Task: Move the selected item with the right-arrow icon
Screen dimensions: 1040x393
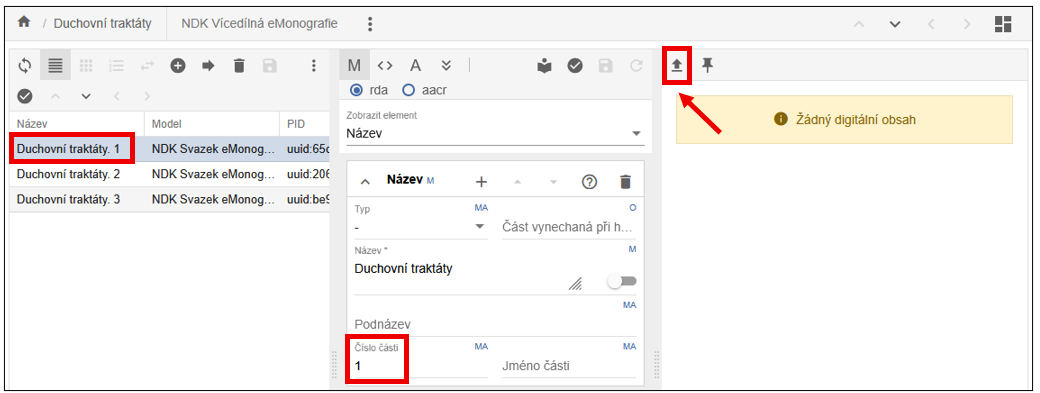Action: [208, 66]
